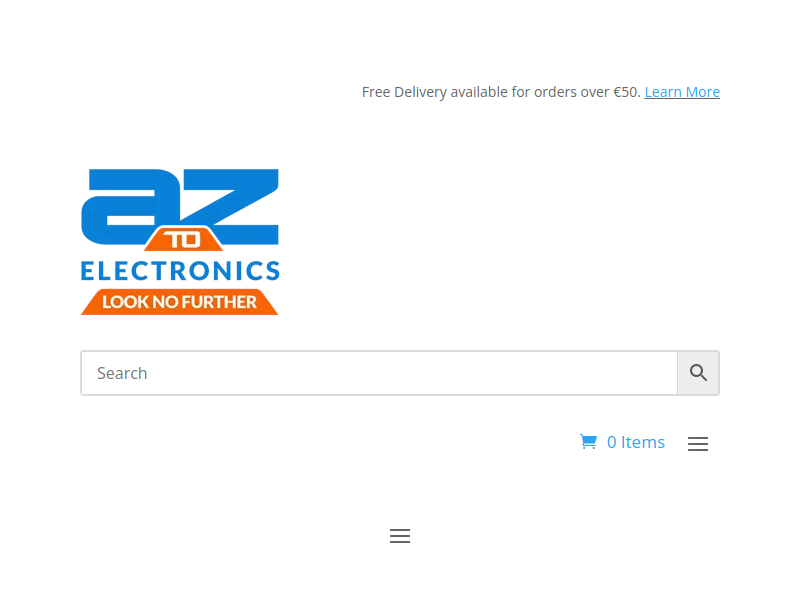Click the Free Delivery announcement text
Viewport: 800px width, 600px height.
501,92
